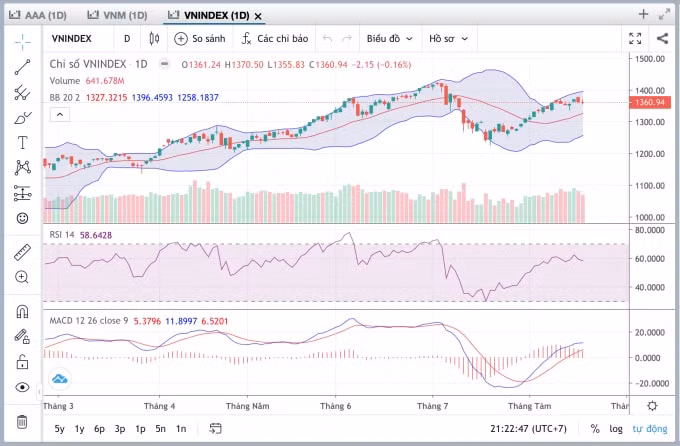Click the trash remove drawings icon
This screenshot has width=680, height=446.
tap(22, 421)
